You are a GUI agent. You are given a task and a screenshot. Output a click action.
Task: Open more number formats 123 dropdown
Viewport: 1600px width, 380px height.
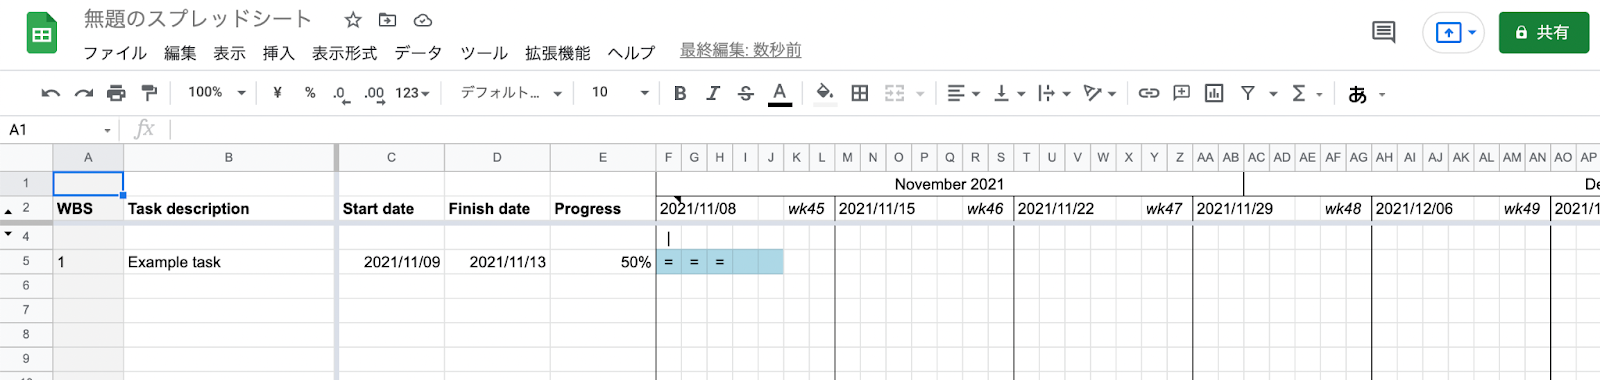(412, 93)
